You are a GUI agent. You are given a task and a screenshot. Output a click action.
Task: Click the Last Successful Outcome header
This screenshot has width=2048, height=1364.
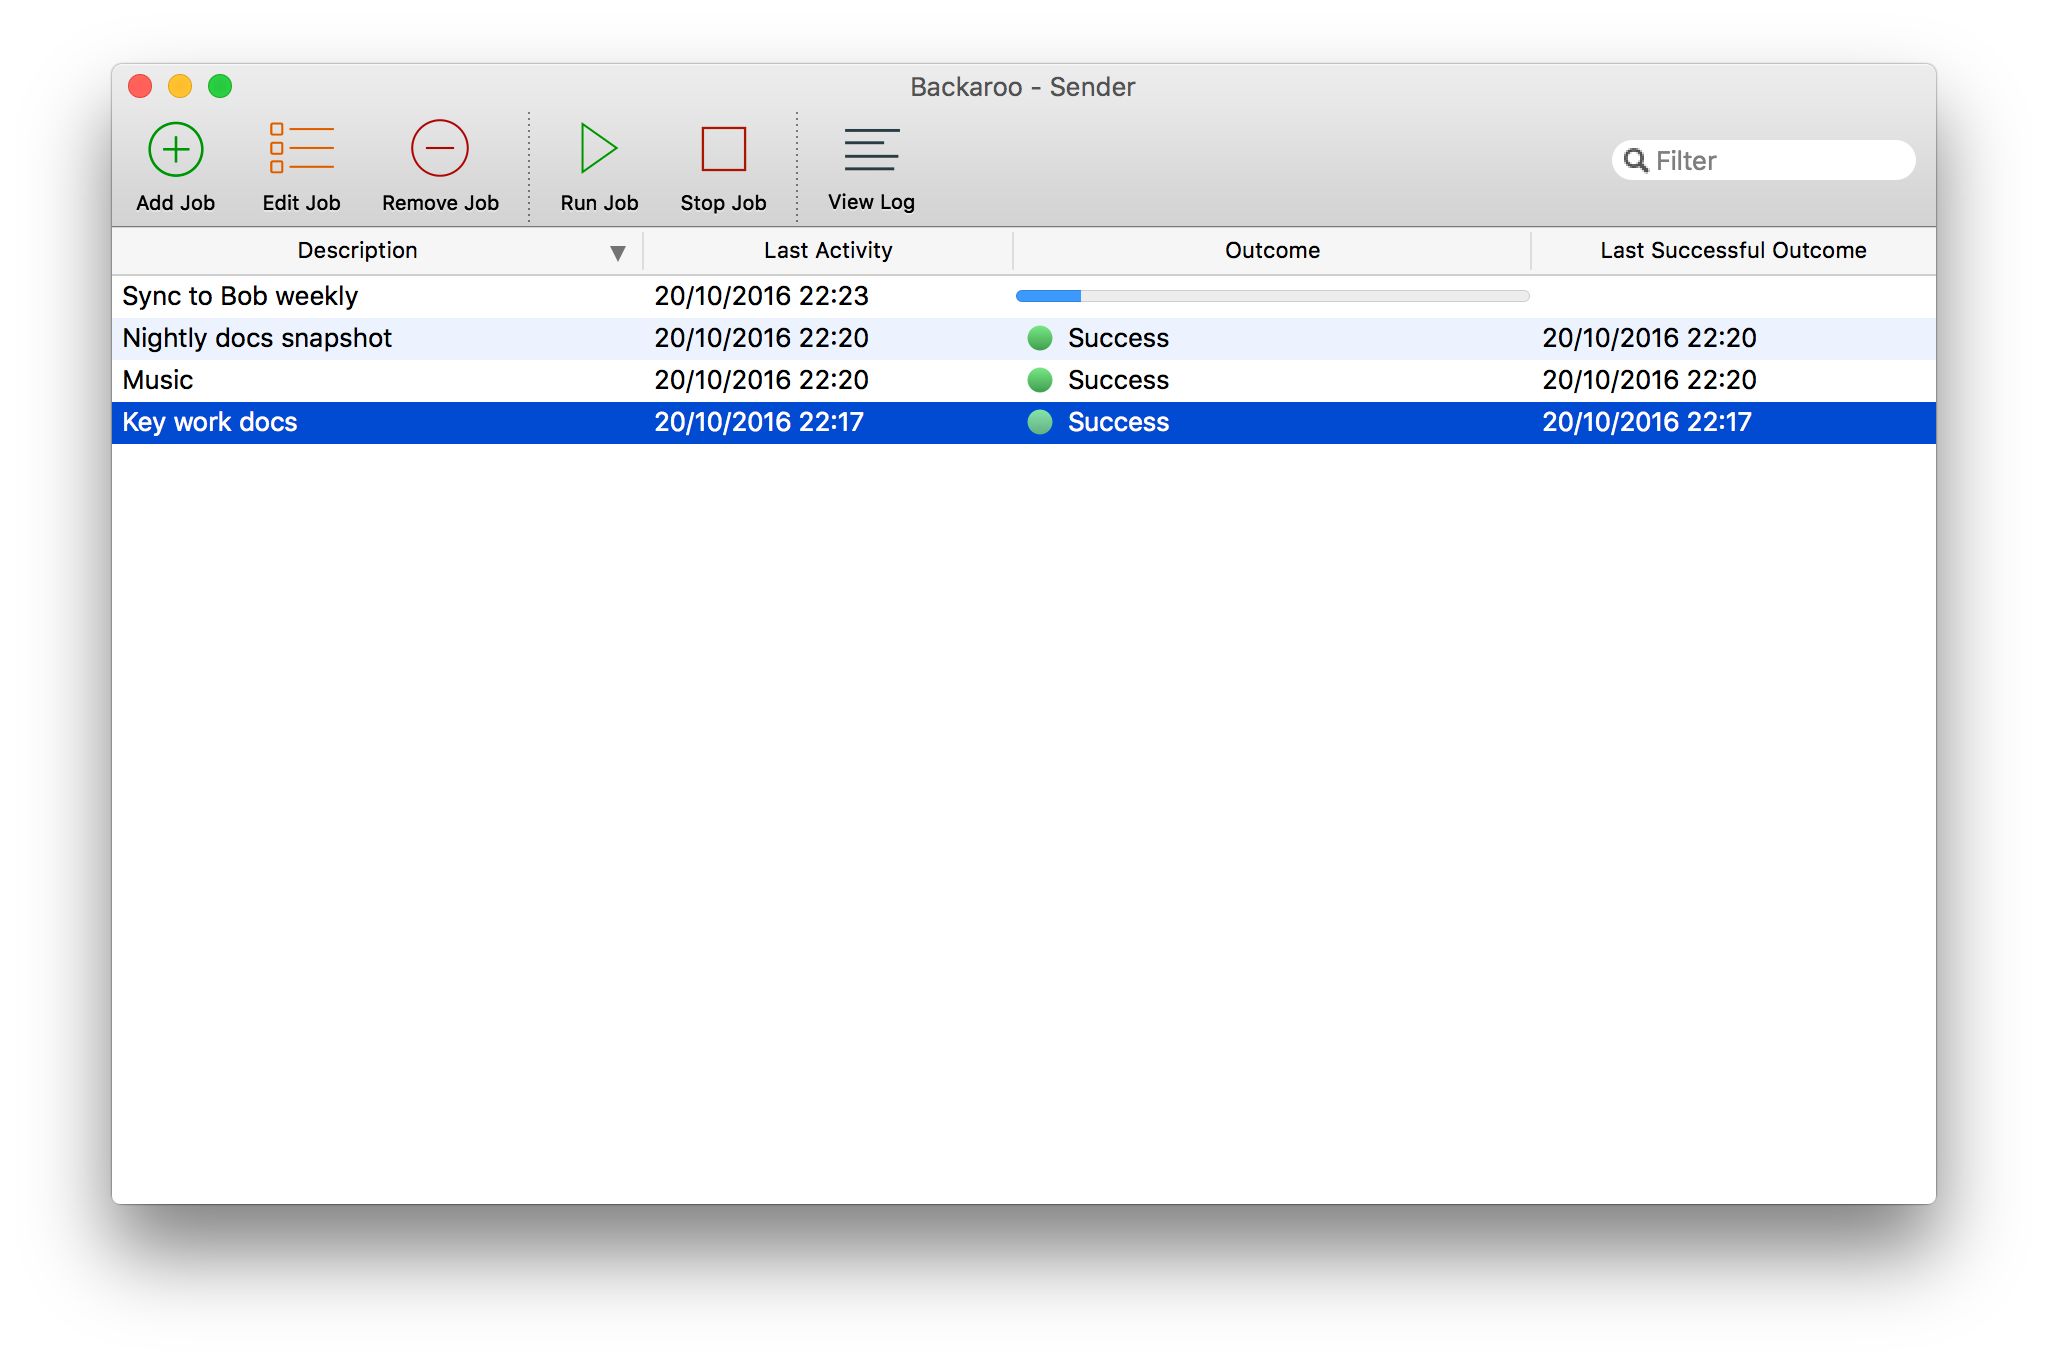[1732, 250]
